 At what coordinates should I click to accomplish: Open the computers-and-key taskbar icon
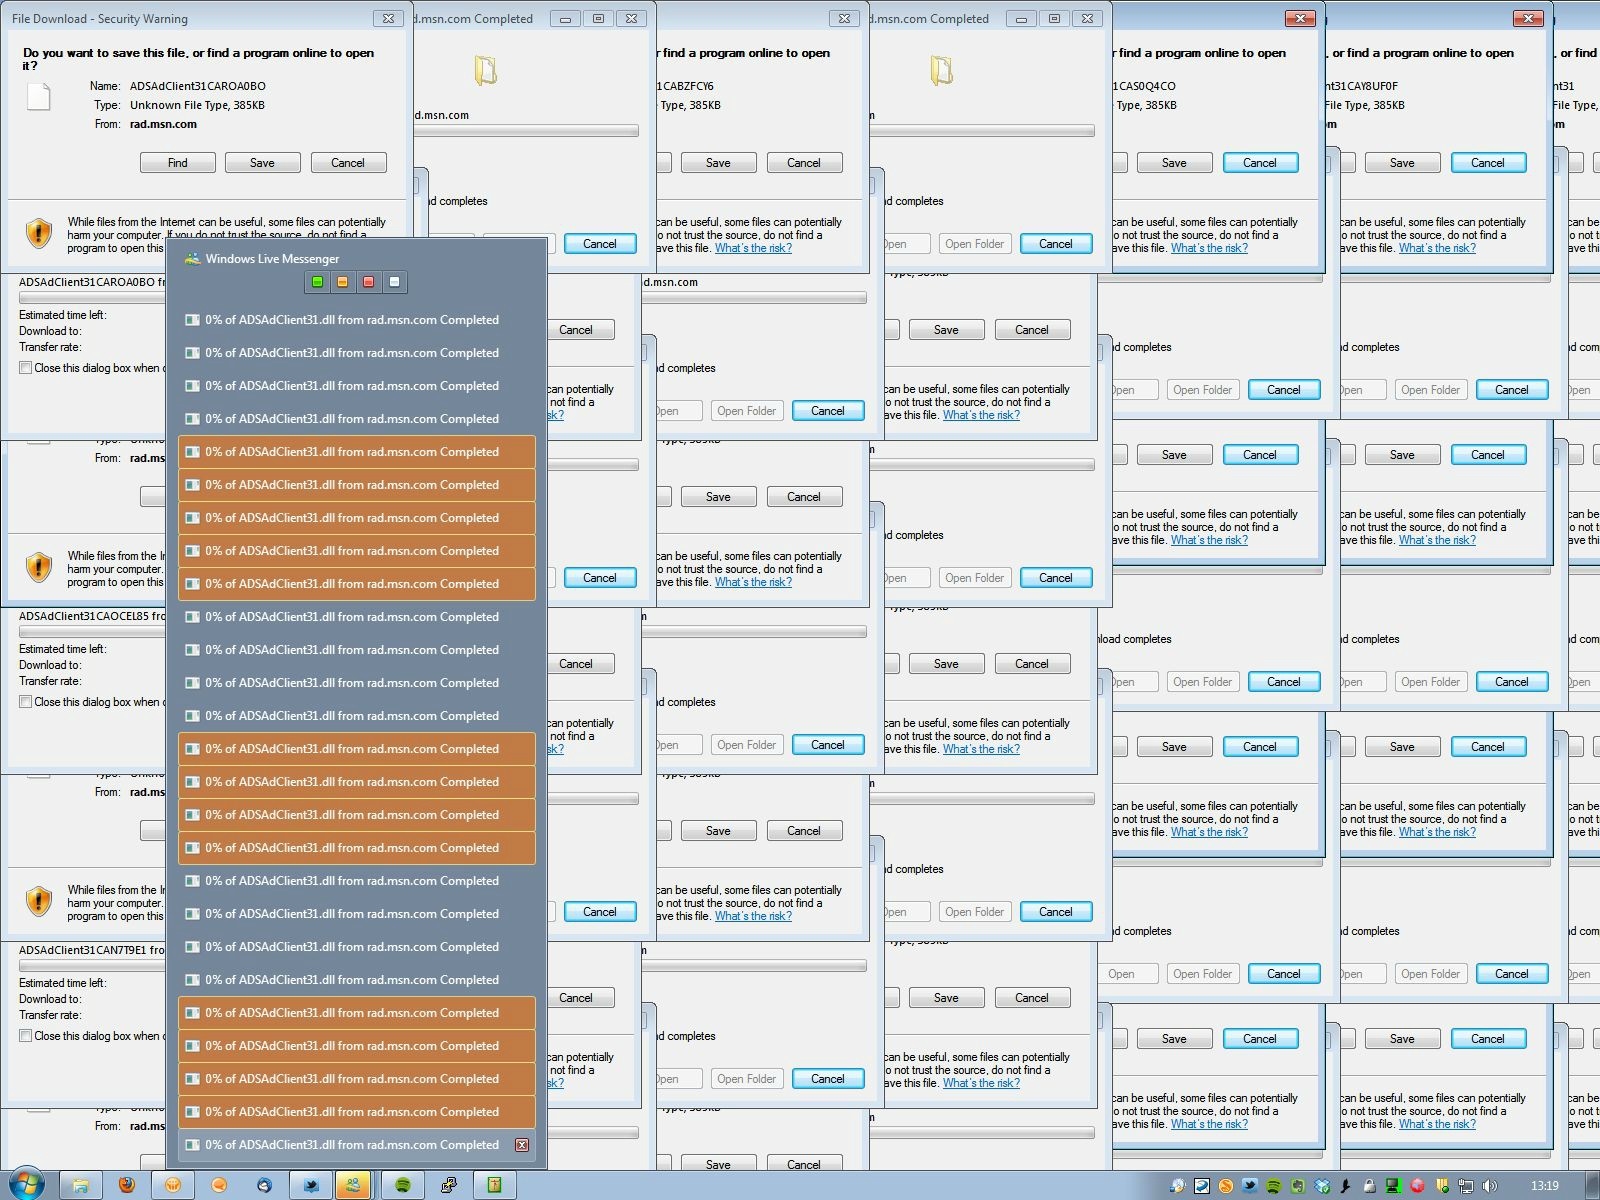tap(449, 1186)
